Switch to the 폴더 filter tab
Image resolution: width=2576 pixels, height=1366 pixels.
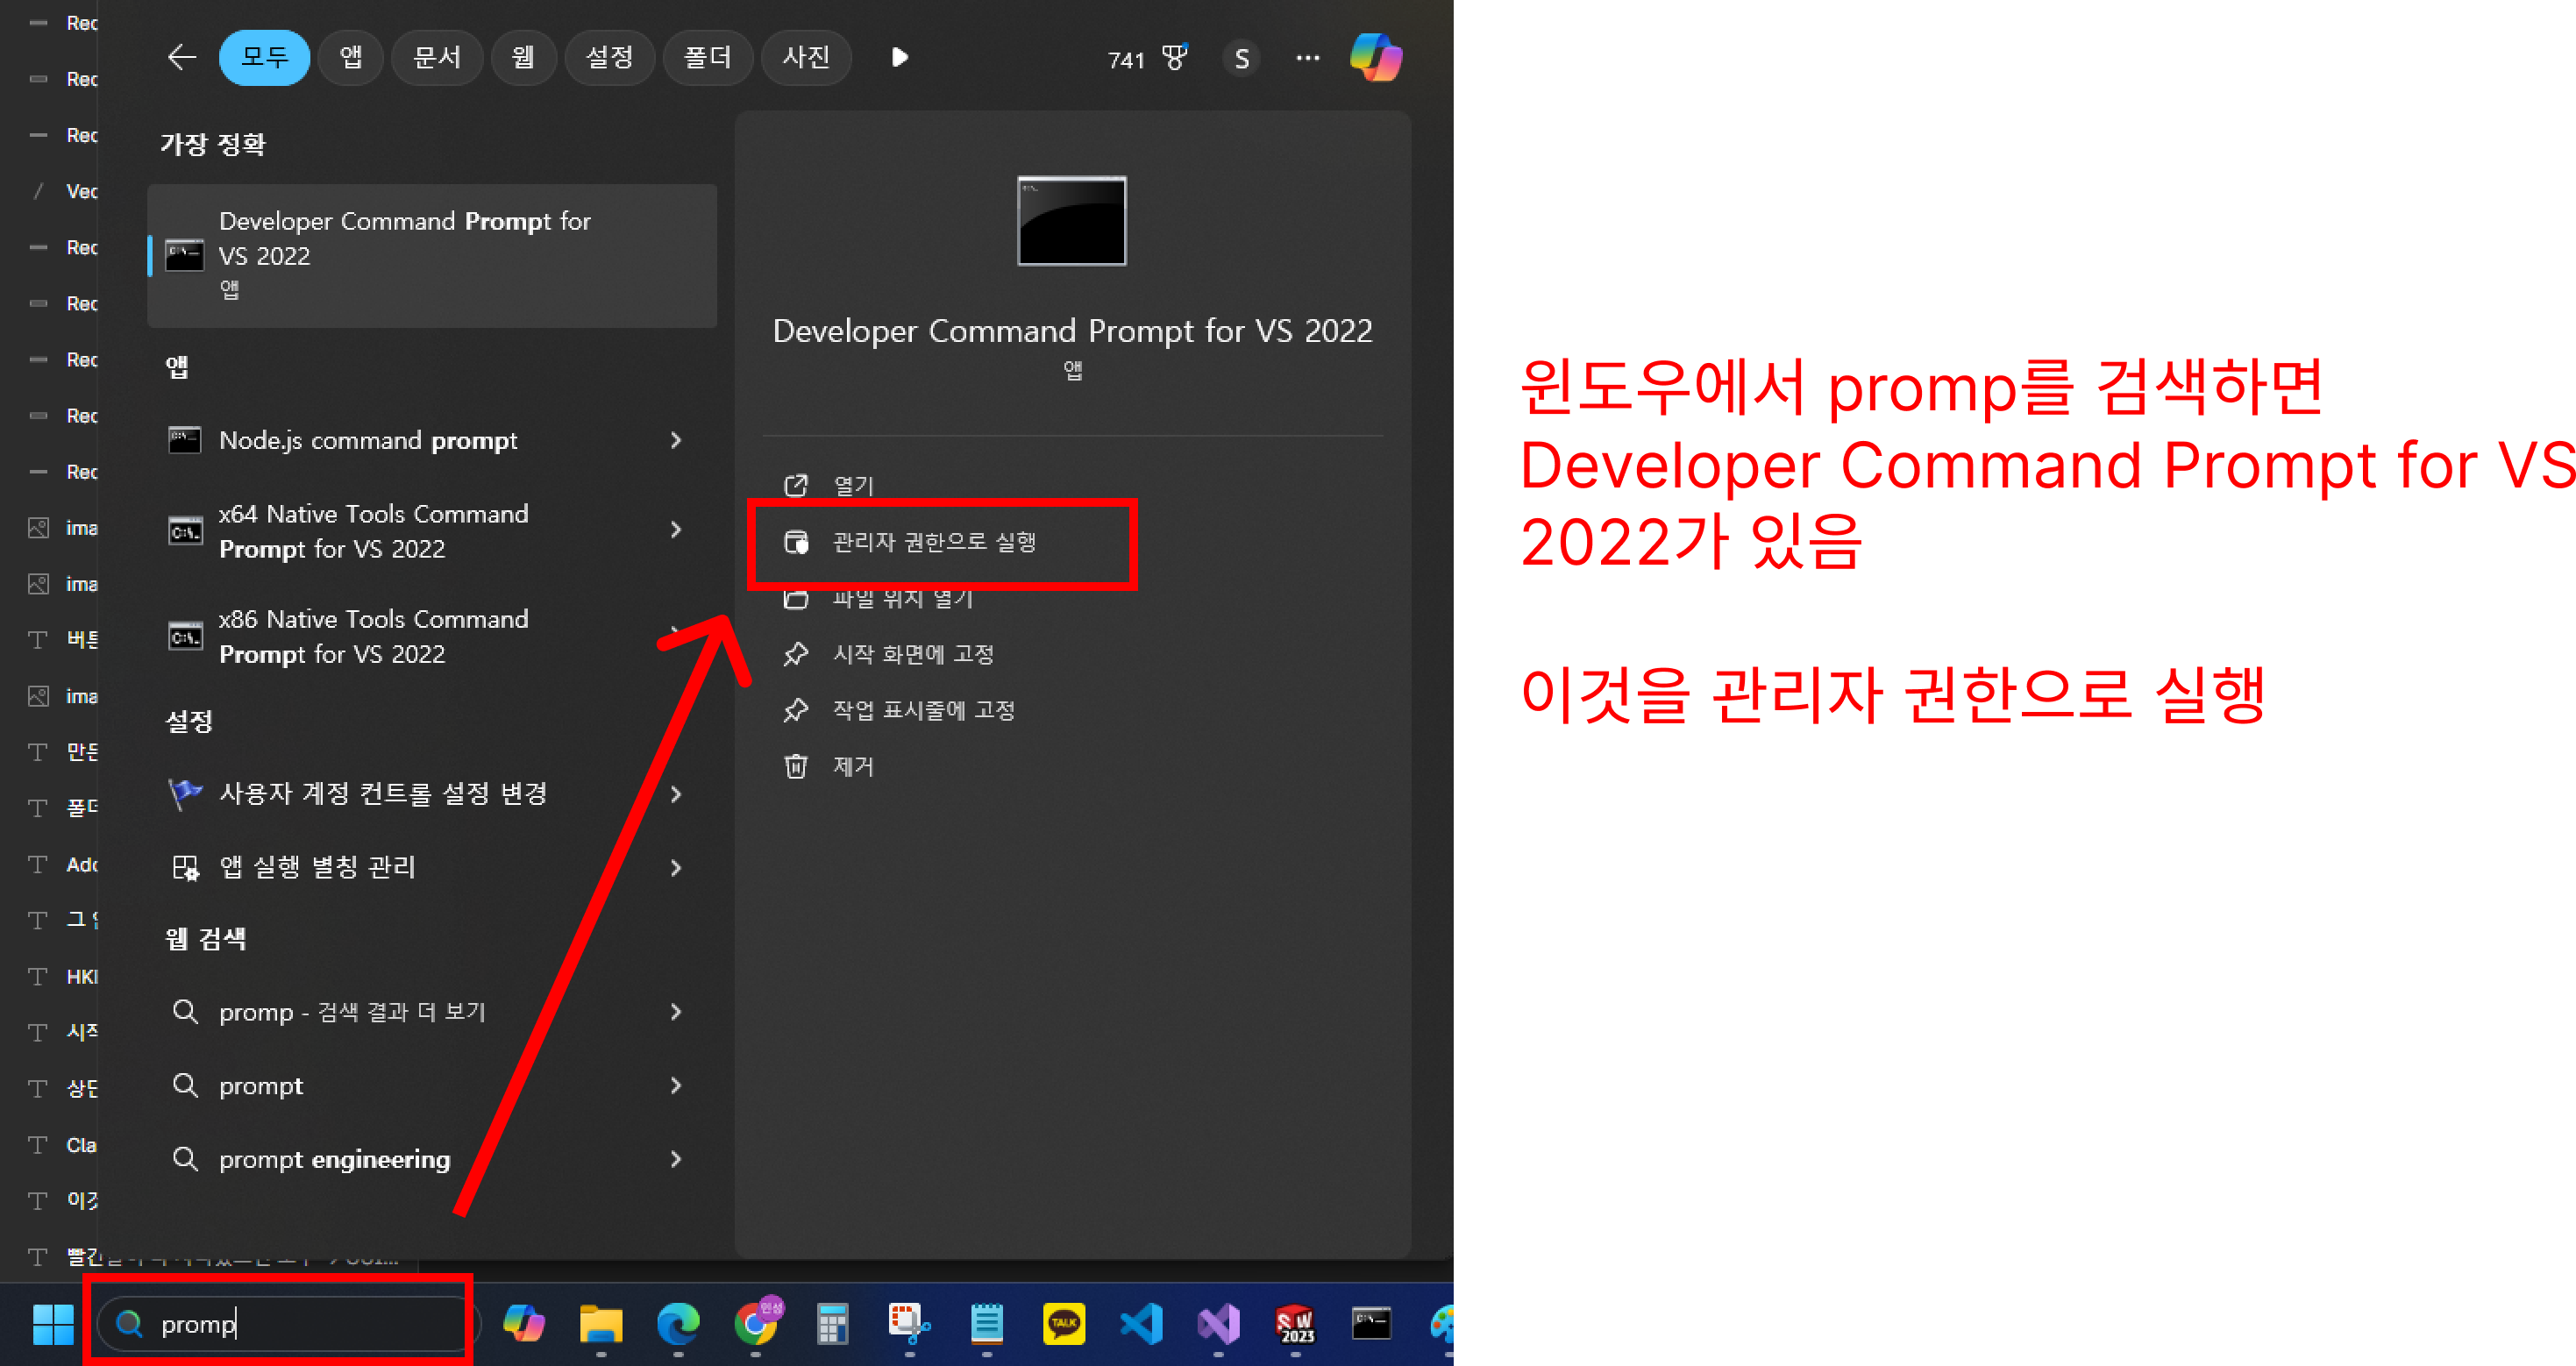[707, 57]
